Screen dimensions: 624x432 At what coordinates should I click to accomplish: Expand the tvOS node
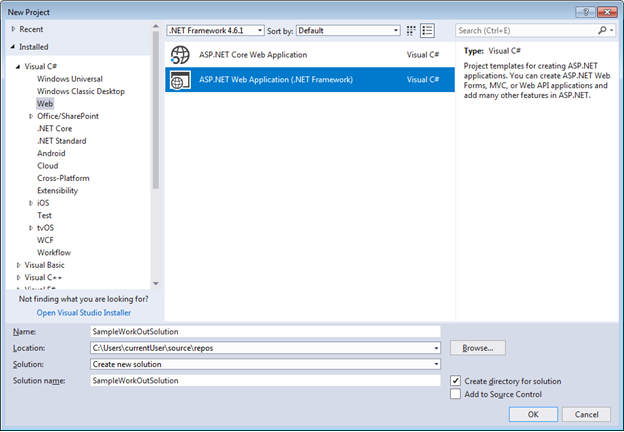pyautogui.click(x=31, y=228)
